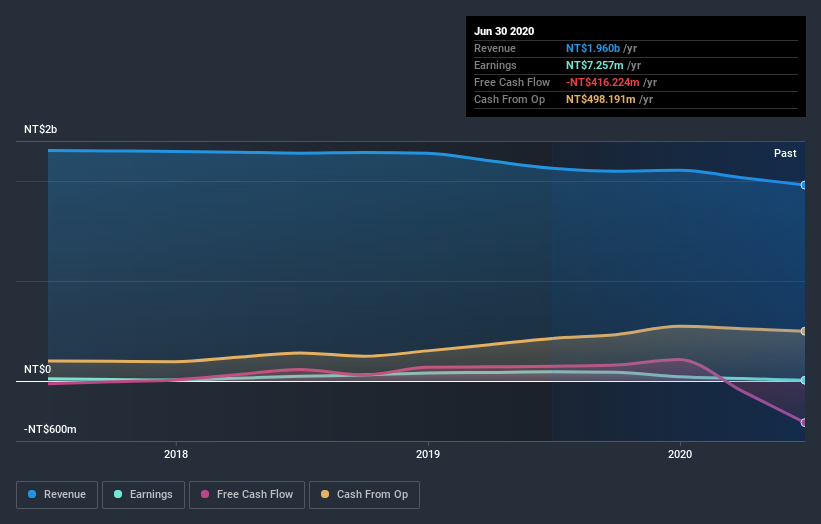Click the Cash From Op label in tooltip
Viewport: 821px width, 524px height.
click(x=509, y=99)
